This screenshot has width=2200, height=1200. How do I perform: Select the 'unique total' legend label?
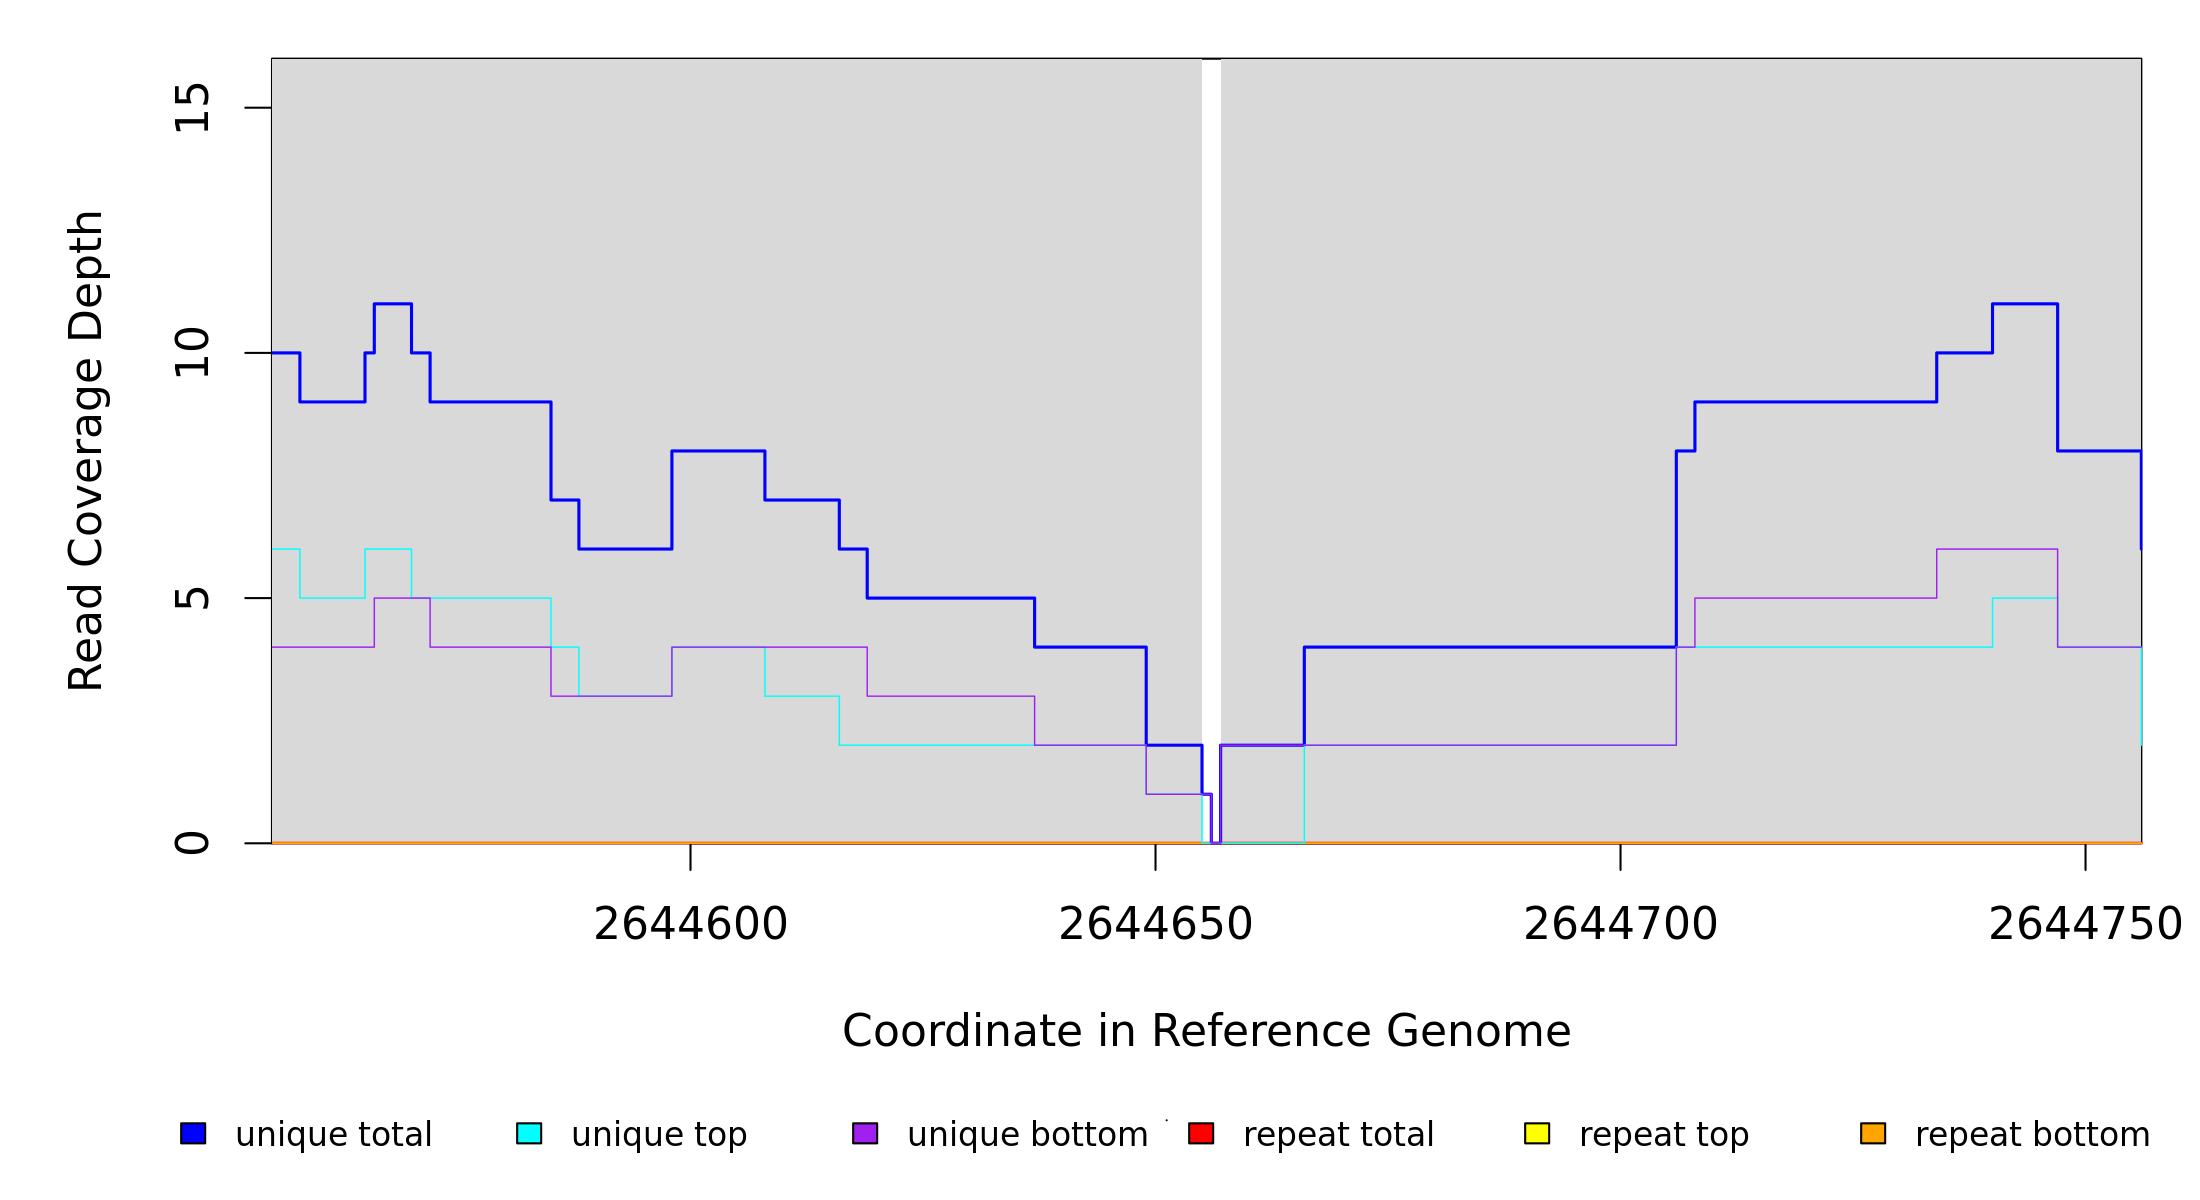click(x=334, y=1135)
